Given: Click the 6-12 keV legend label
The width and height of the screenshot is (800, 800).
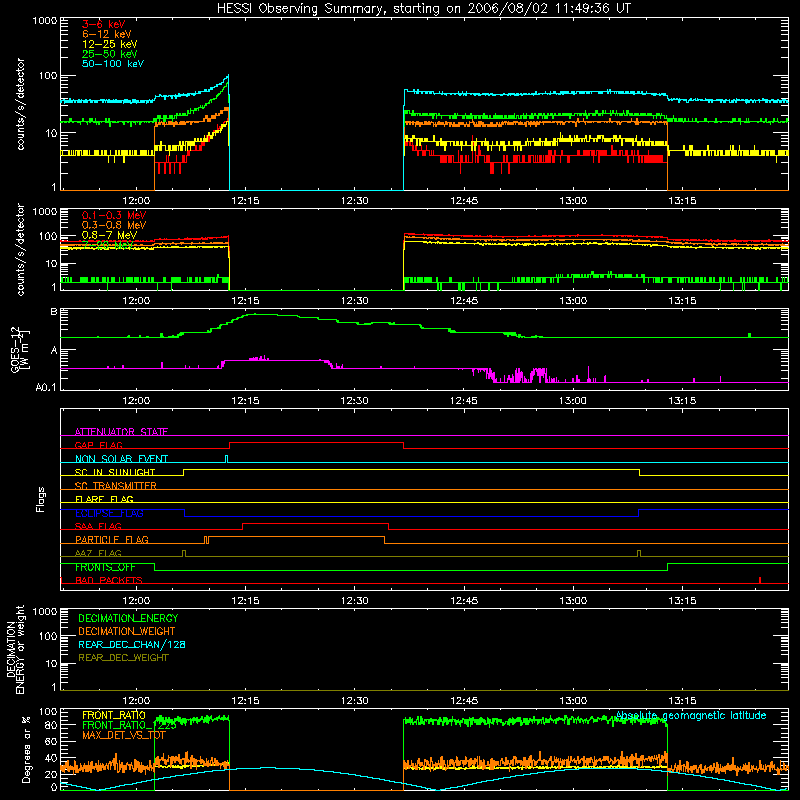Looking at the screenshot, I should 106,34.
